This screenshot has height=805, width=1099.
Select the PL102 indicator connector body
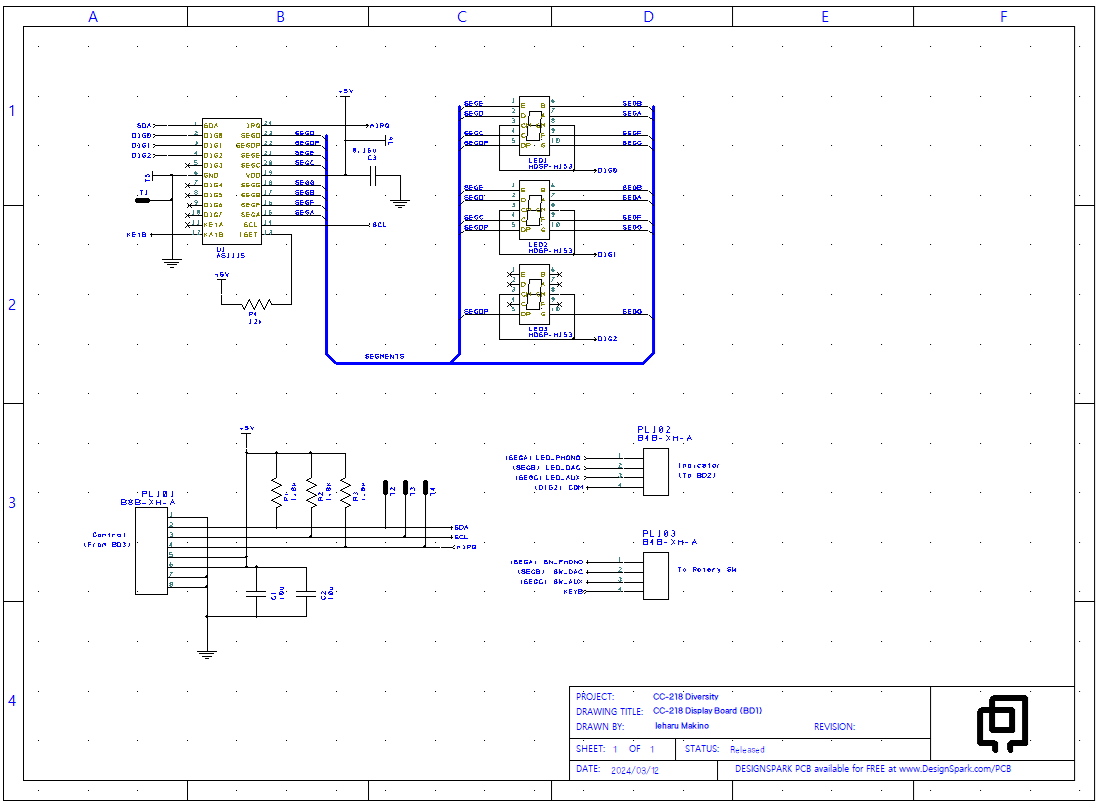point(656,472)
